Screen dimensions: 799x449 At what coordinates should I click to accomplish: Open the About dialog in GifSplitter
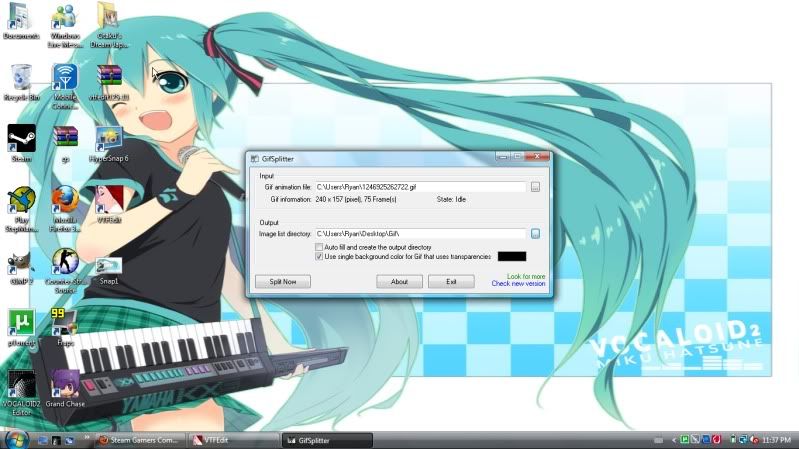(399, 282)
